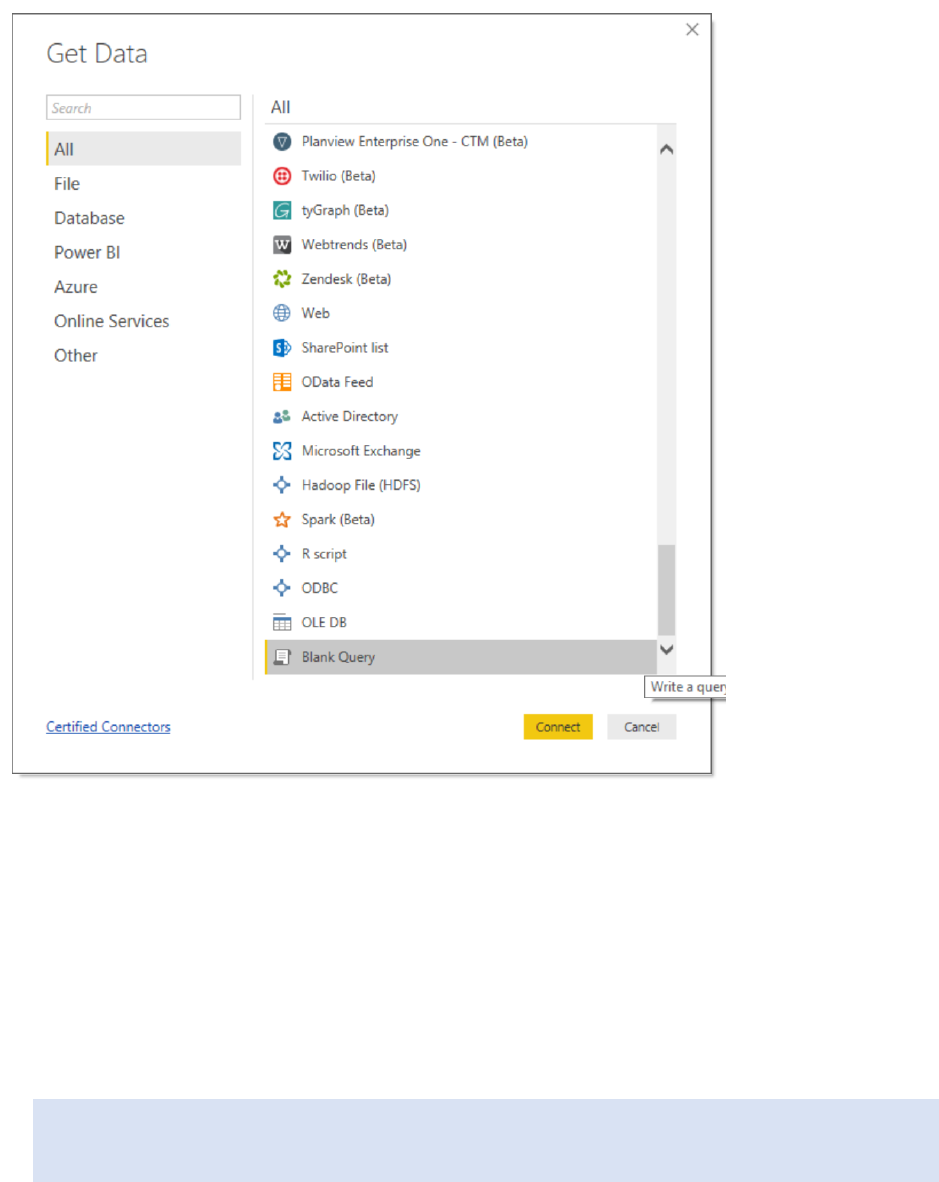Screen dimensions: 939x1182
Task: Click the Spark orange star icon
Action: click(x=282, y=519)
